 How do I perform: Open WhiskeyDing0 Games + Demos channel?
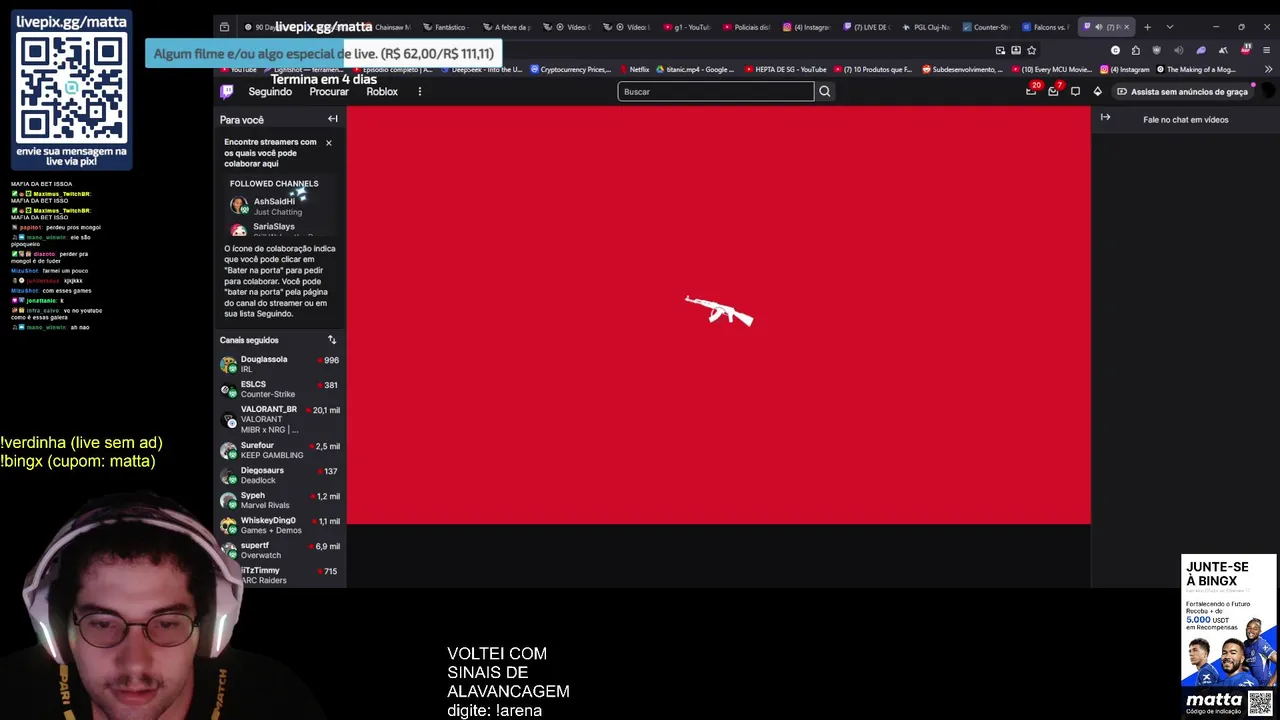coord(280,525)
